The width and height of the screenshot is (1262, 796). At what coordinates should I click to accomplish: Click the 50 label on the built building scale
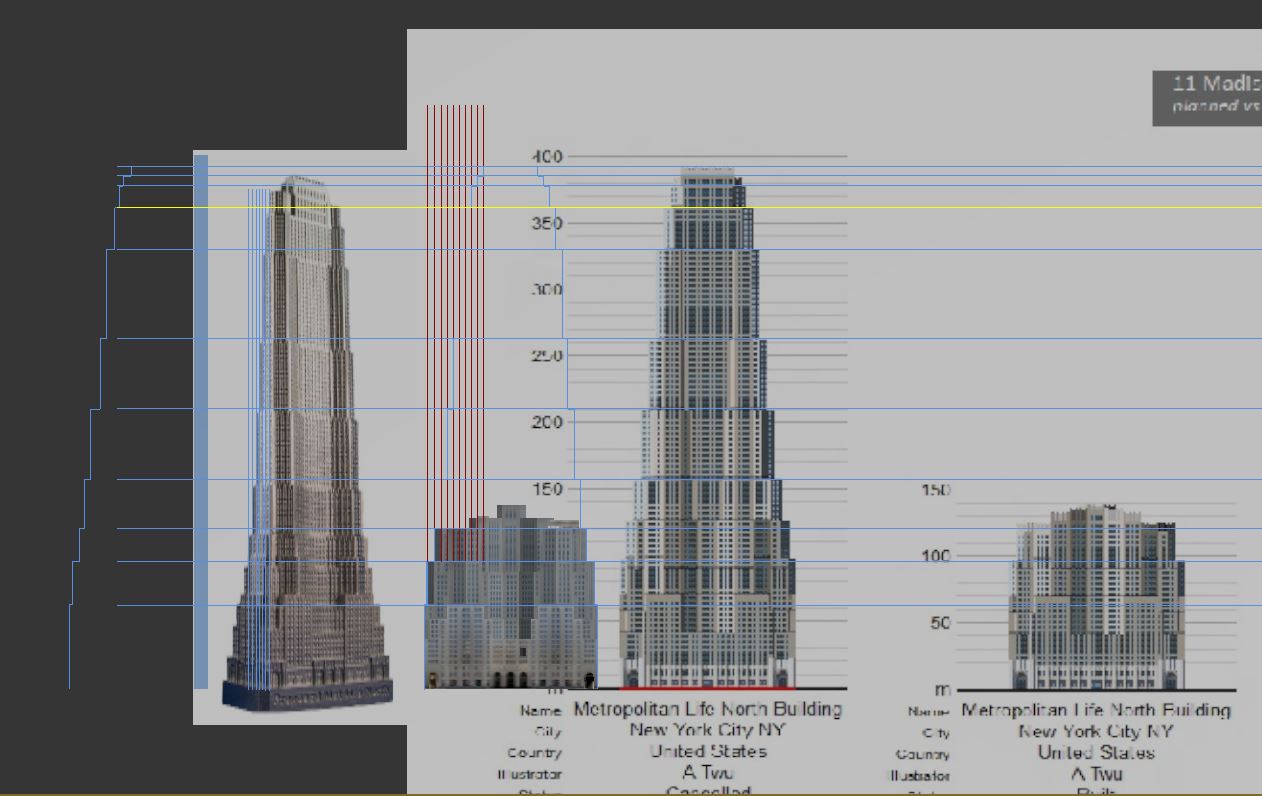[x=941, y=623]
